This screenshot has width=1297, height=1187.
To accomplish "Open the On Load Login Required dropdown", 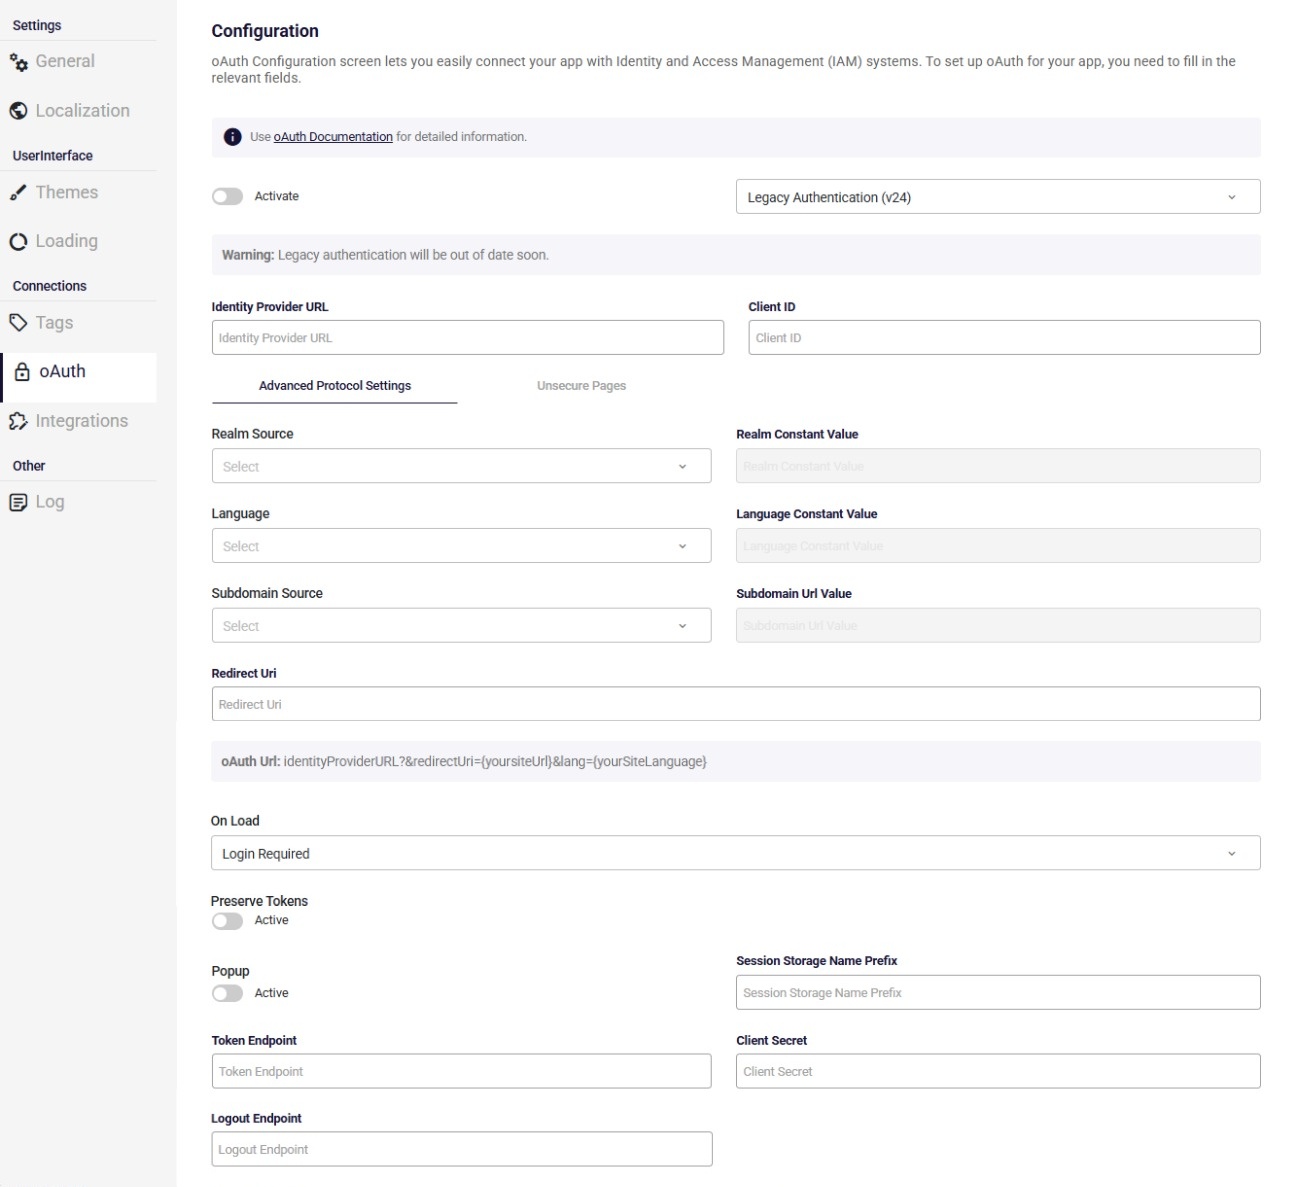I will click(x=735, y=854).
